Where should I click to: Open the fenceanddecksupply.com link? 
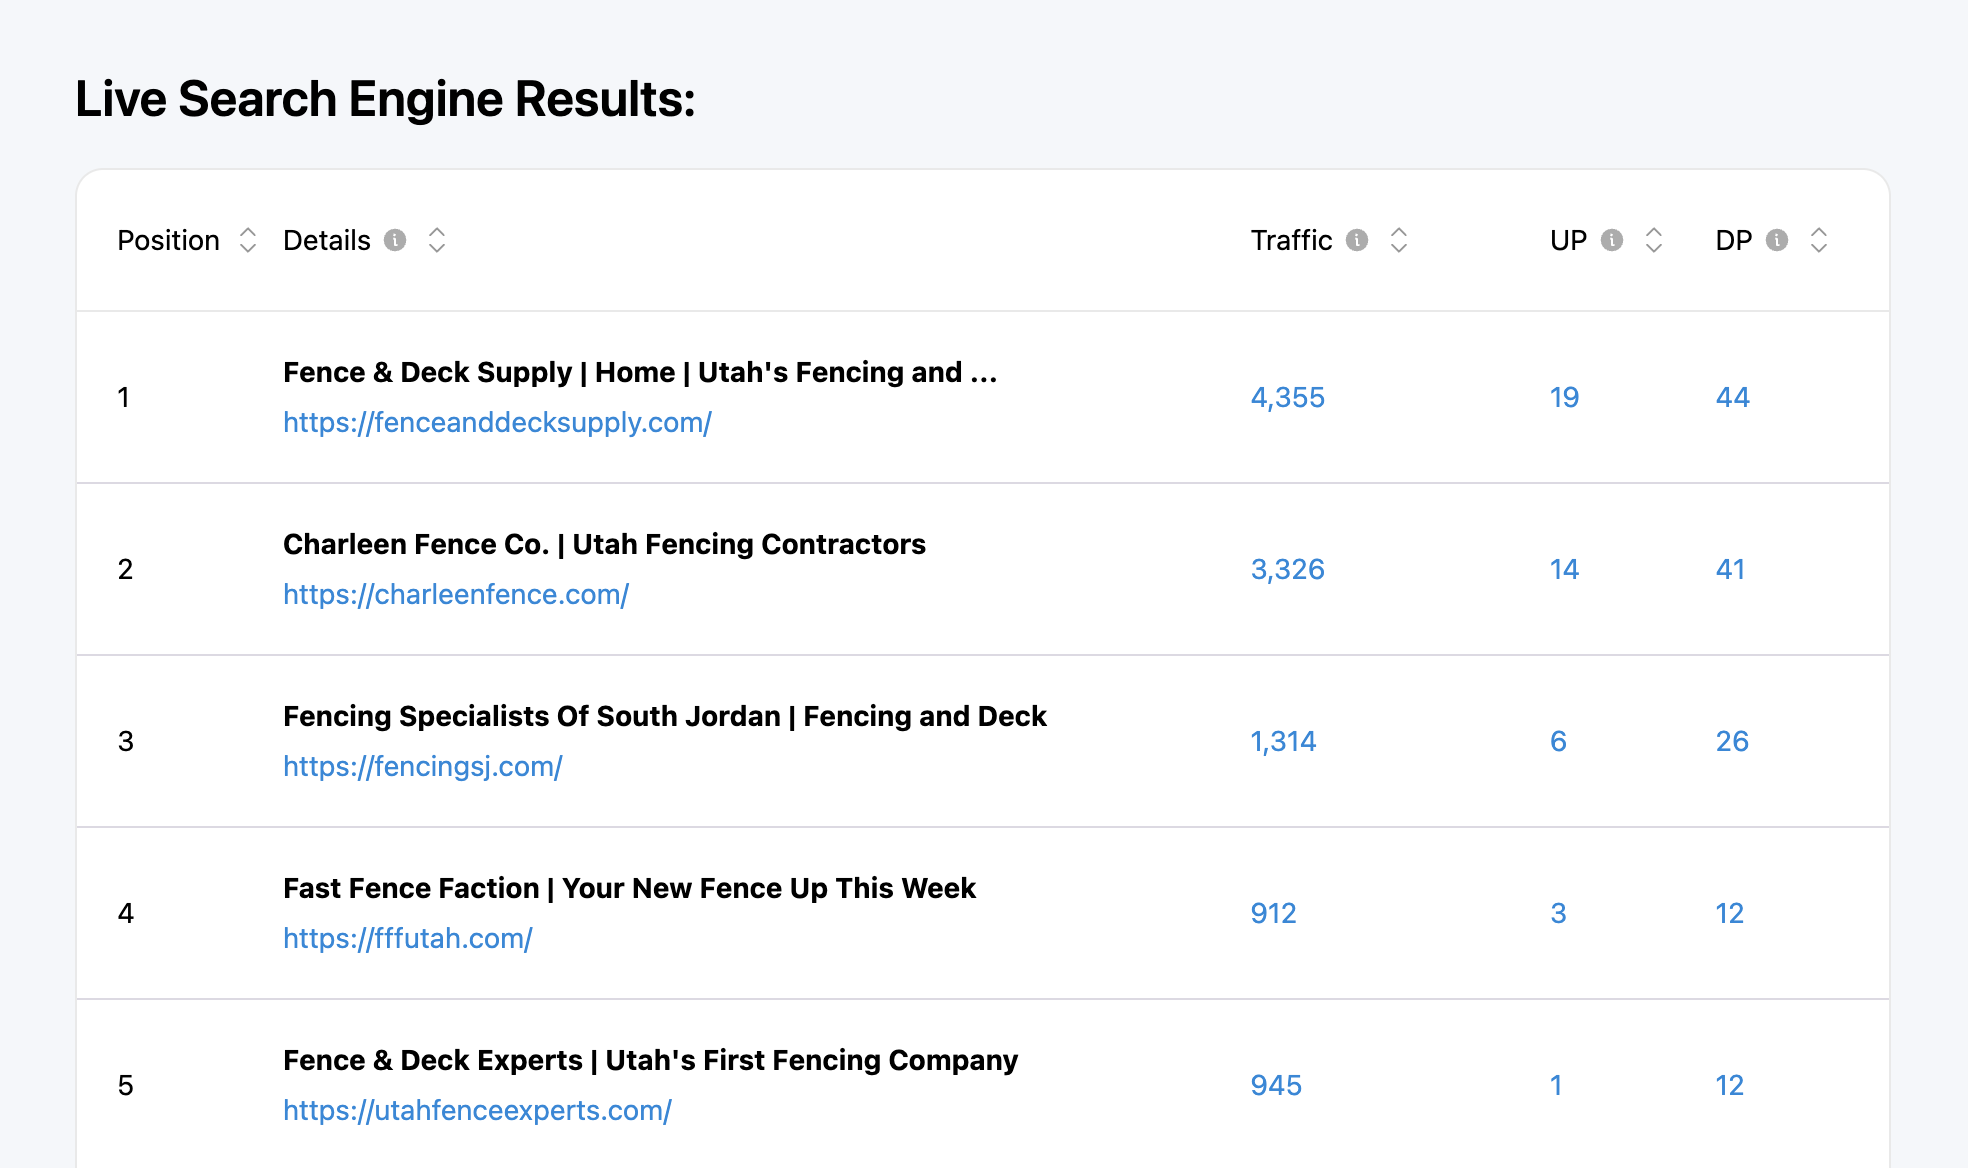[x=497, y=422]
